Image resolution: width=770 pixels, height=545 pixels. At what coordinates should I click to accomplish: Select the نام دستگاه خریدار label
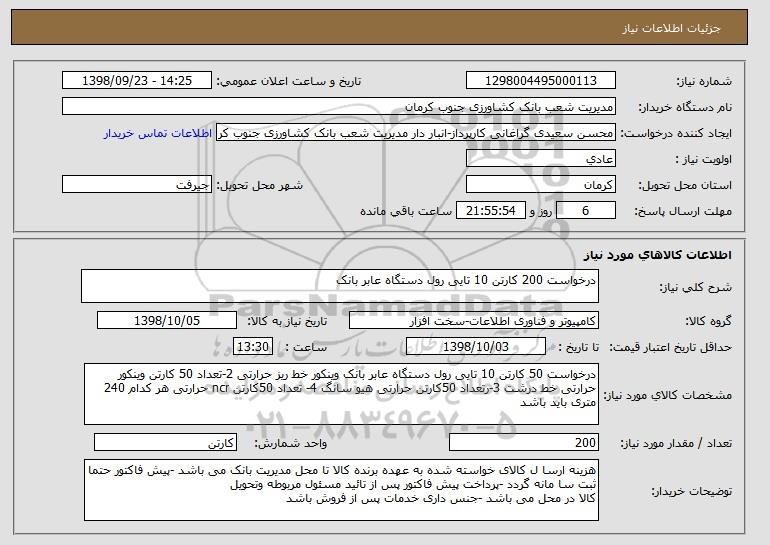[685, 107]
